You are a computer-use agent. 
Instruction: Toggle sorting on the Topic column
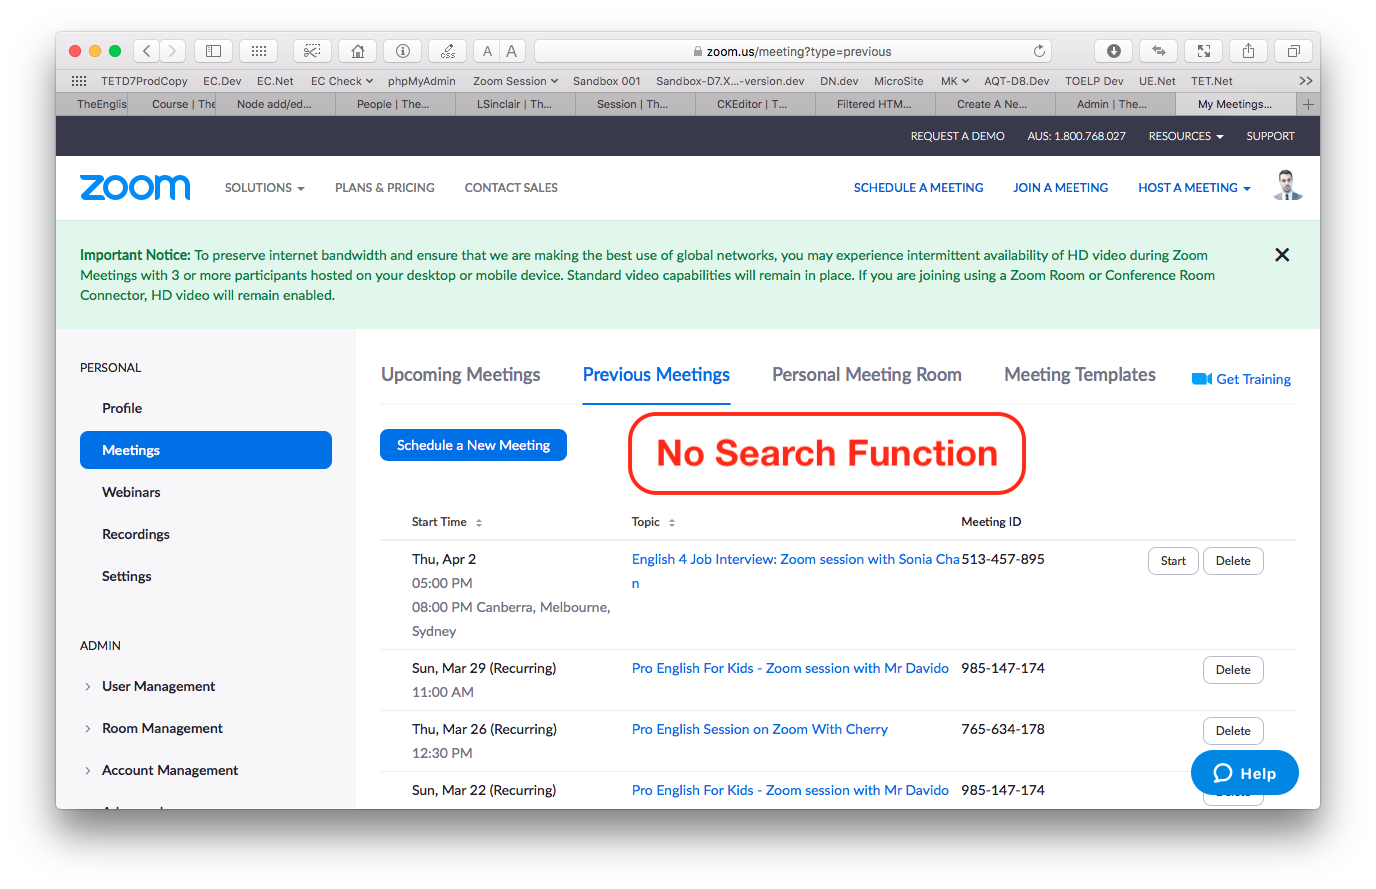point(673,522)
